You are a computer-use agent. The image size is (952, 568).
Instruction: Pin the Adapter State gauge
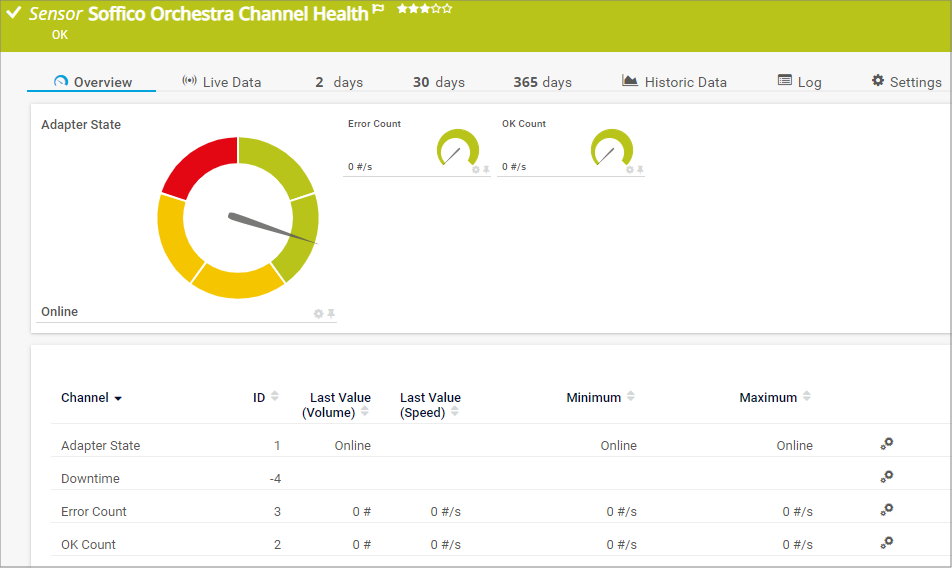tap(331, 314)
